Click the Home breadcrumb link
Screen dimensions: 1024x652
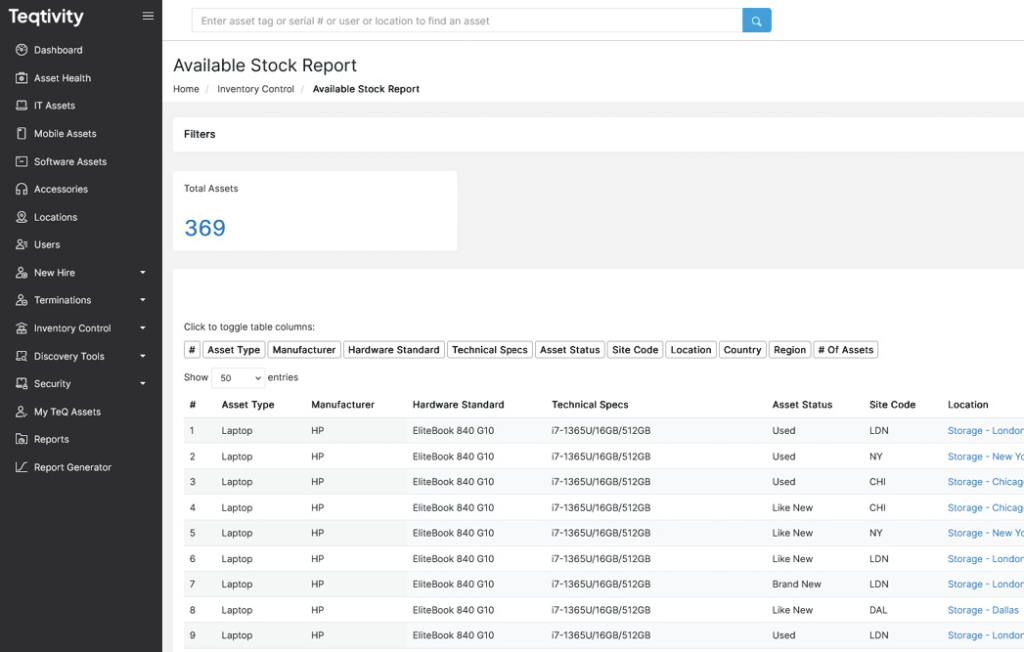point(186,89)
